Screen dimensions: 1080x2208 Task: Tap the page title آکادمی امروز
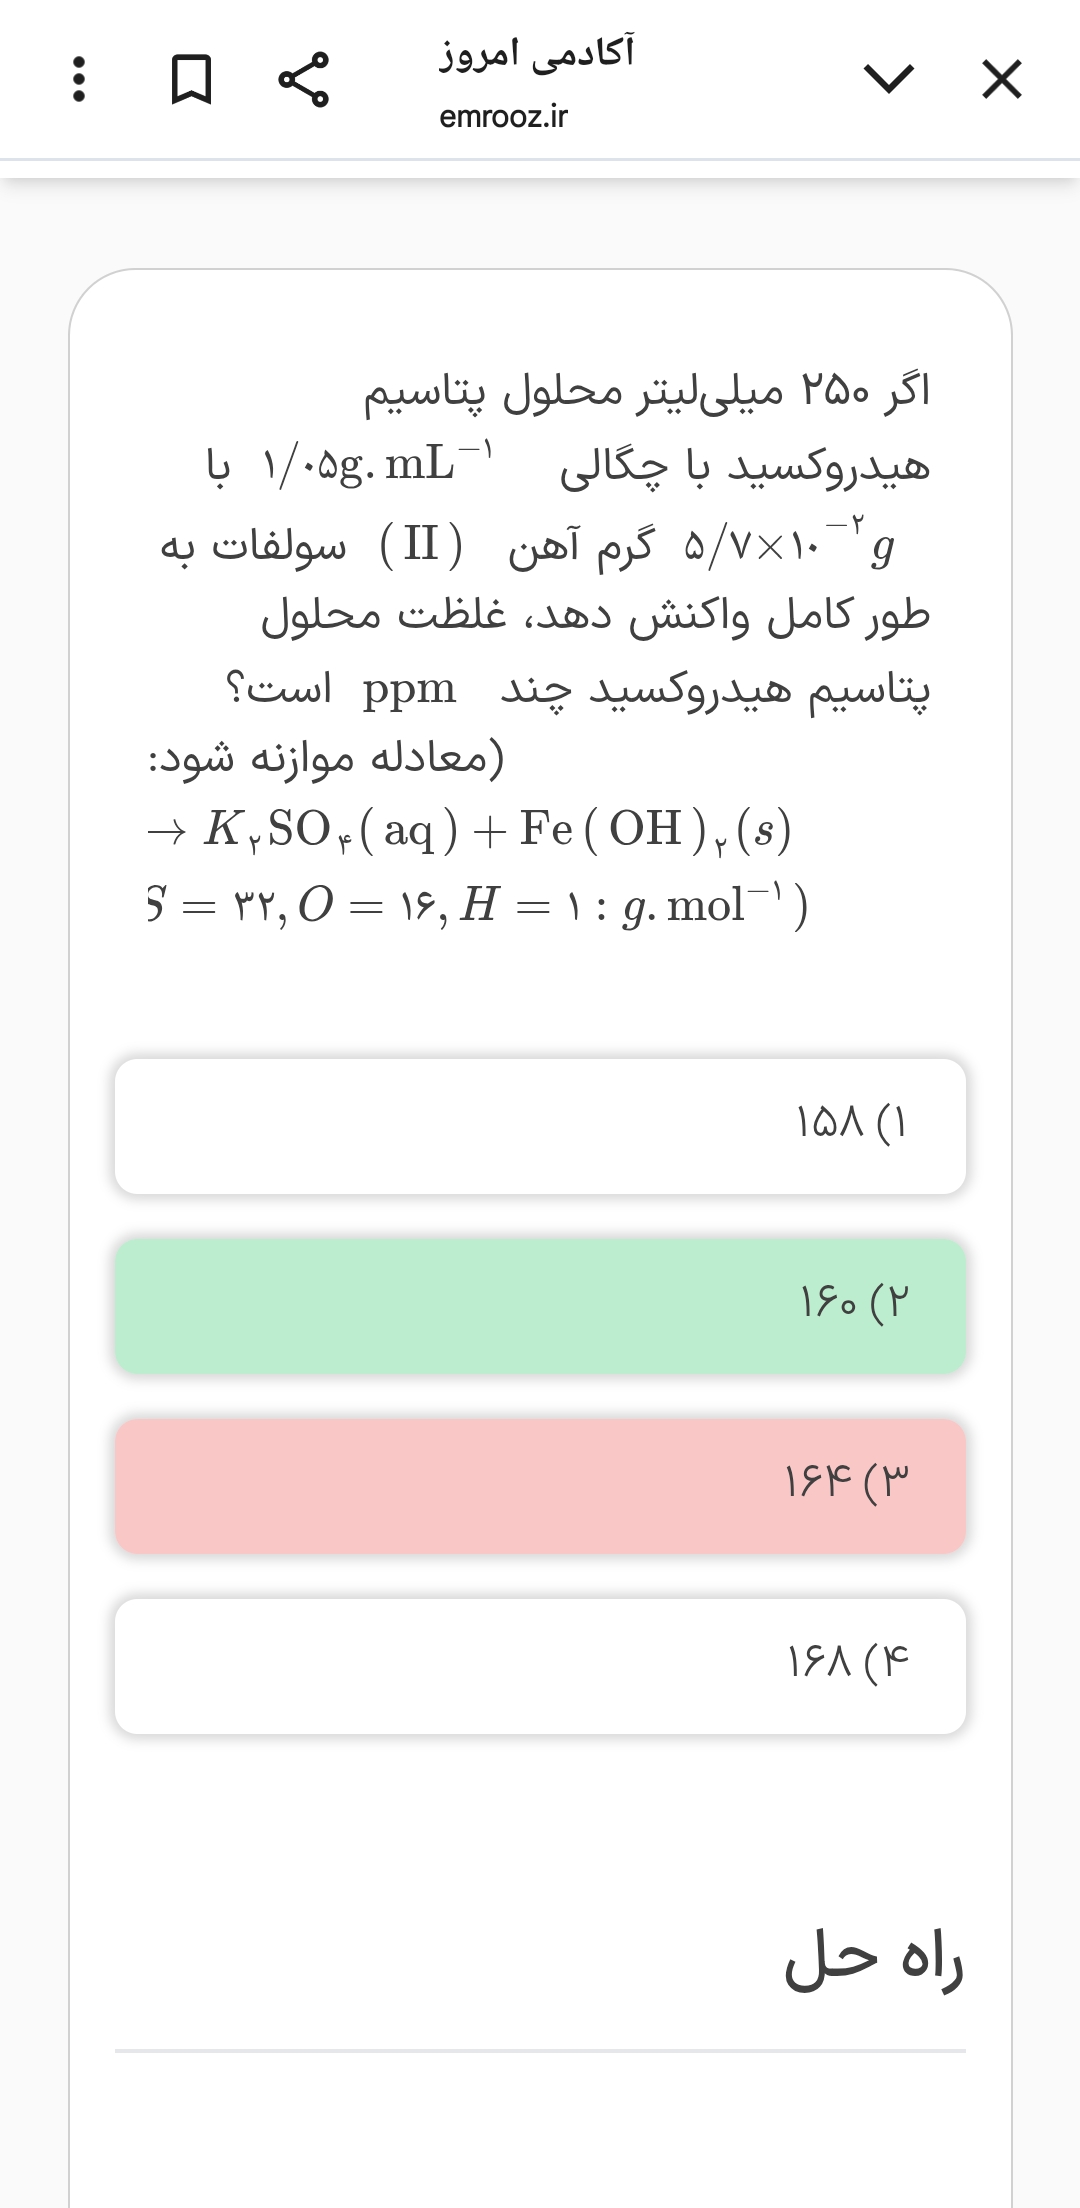pyautogui.click(x=537, y=52)
